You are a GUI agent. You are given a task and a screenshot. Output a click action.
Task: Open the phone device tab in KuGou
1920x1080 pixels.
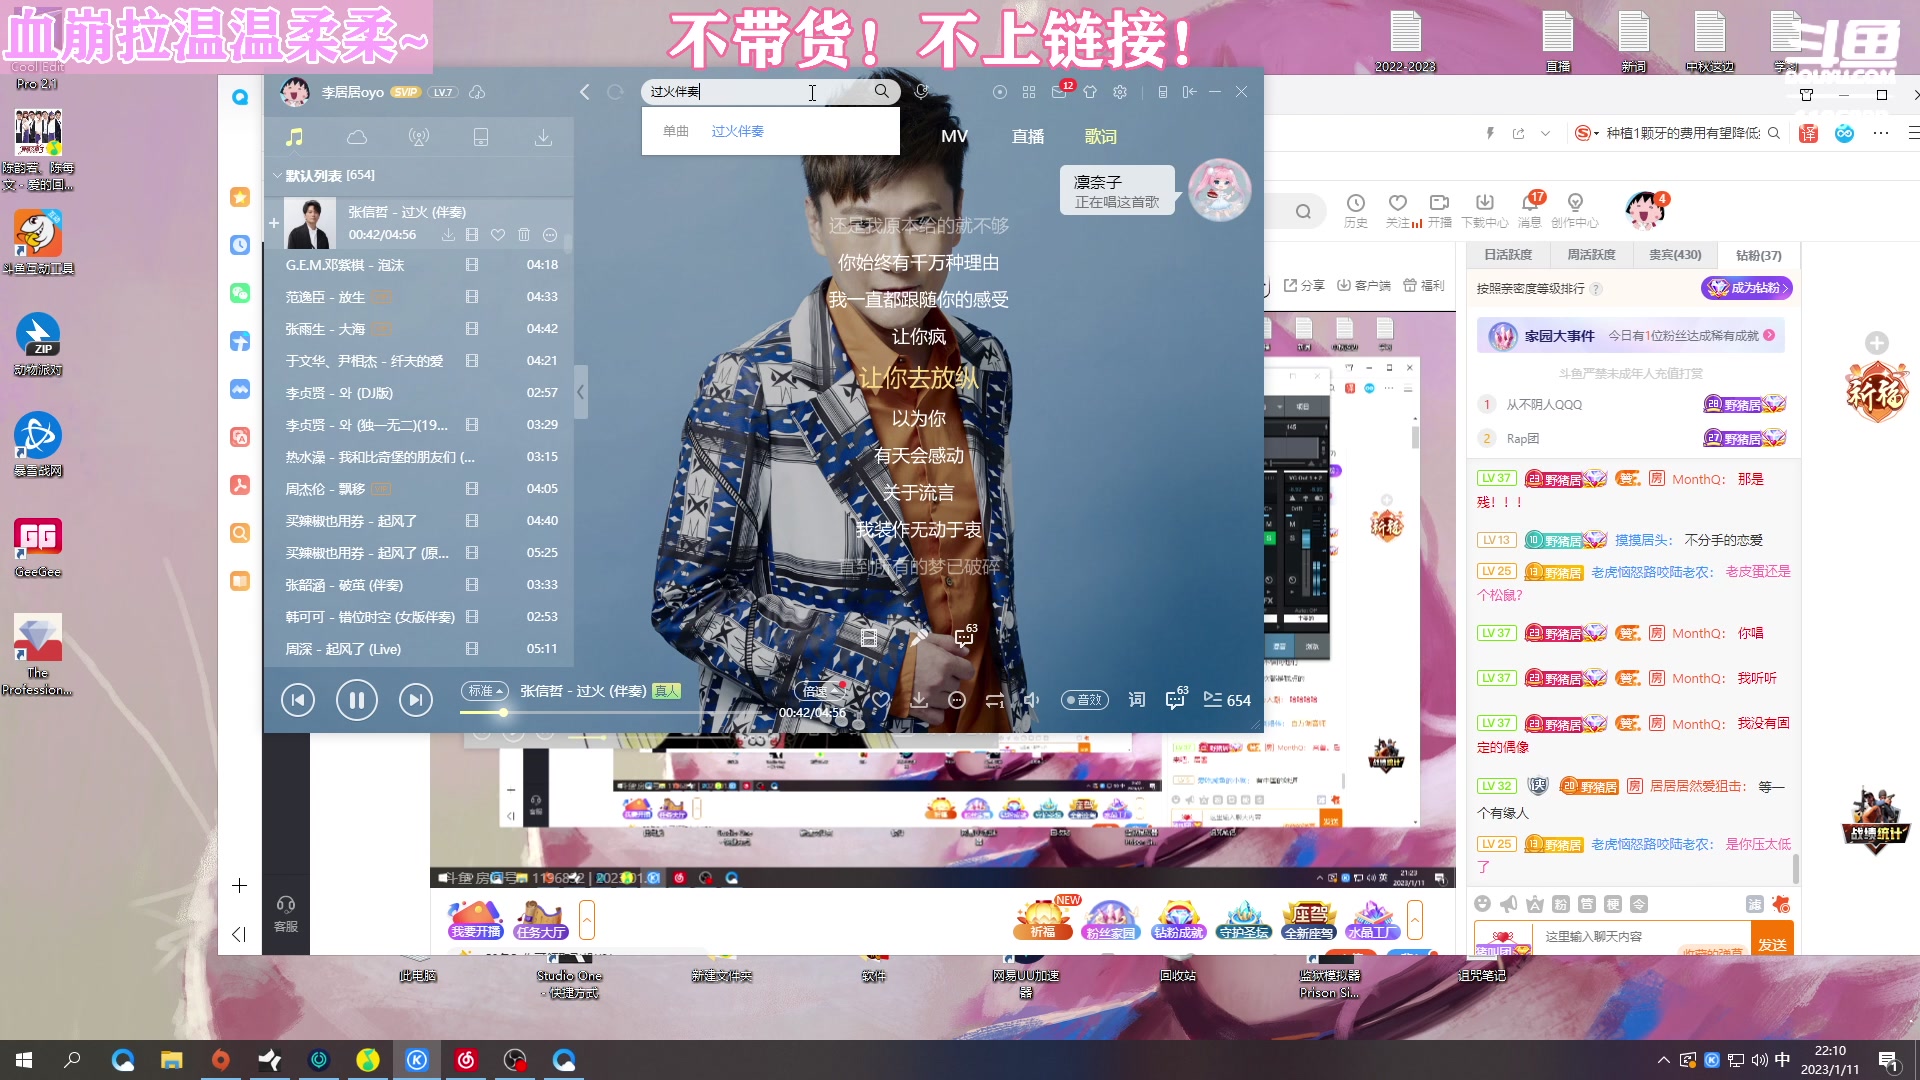pyautogui.click(x=481, y=137)
